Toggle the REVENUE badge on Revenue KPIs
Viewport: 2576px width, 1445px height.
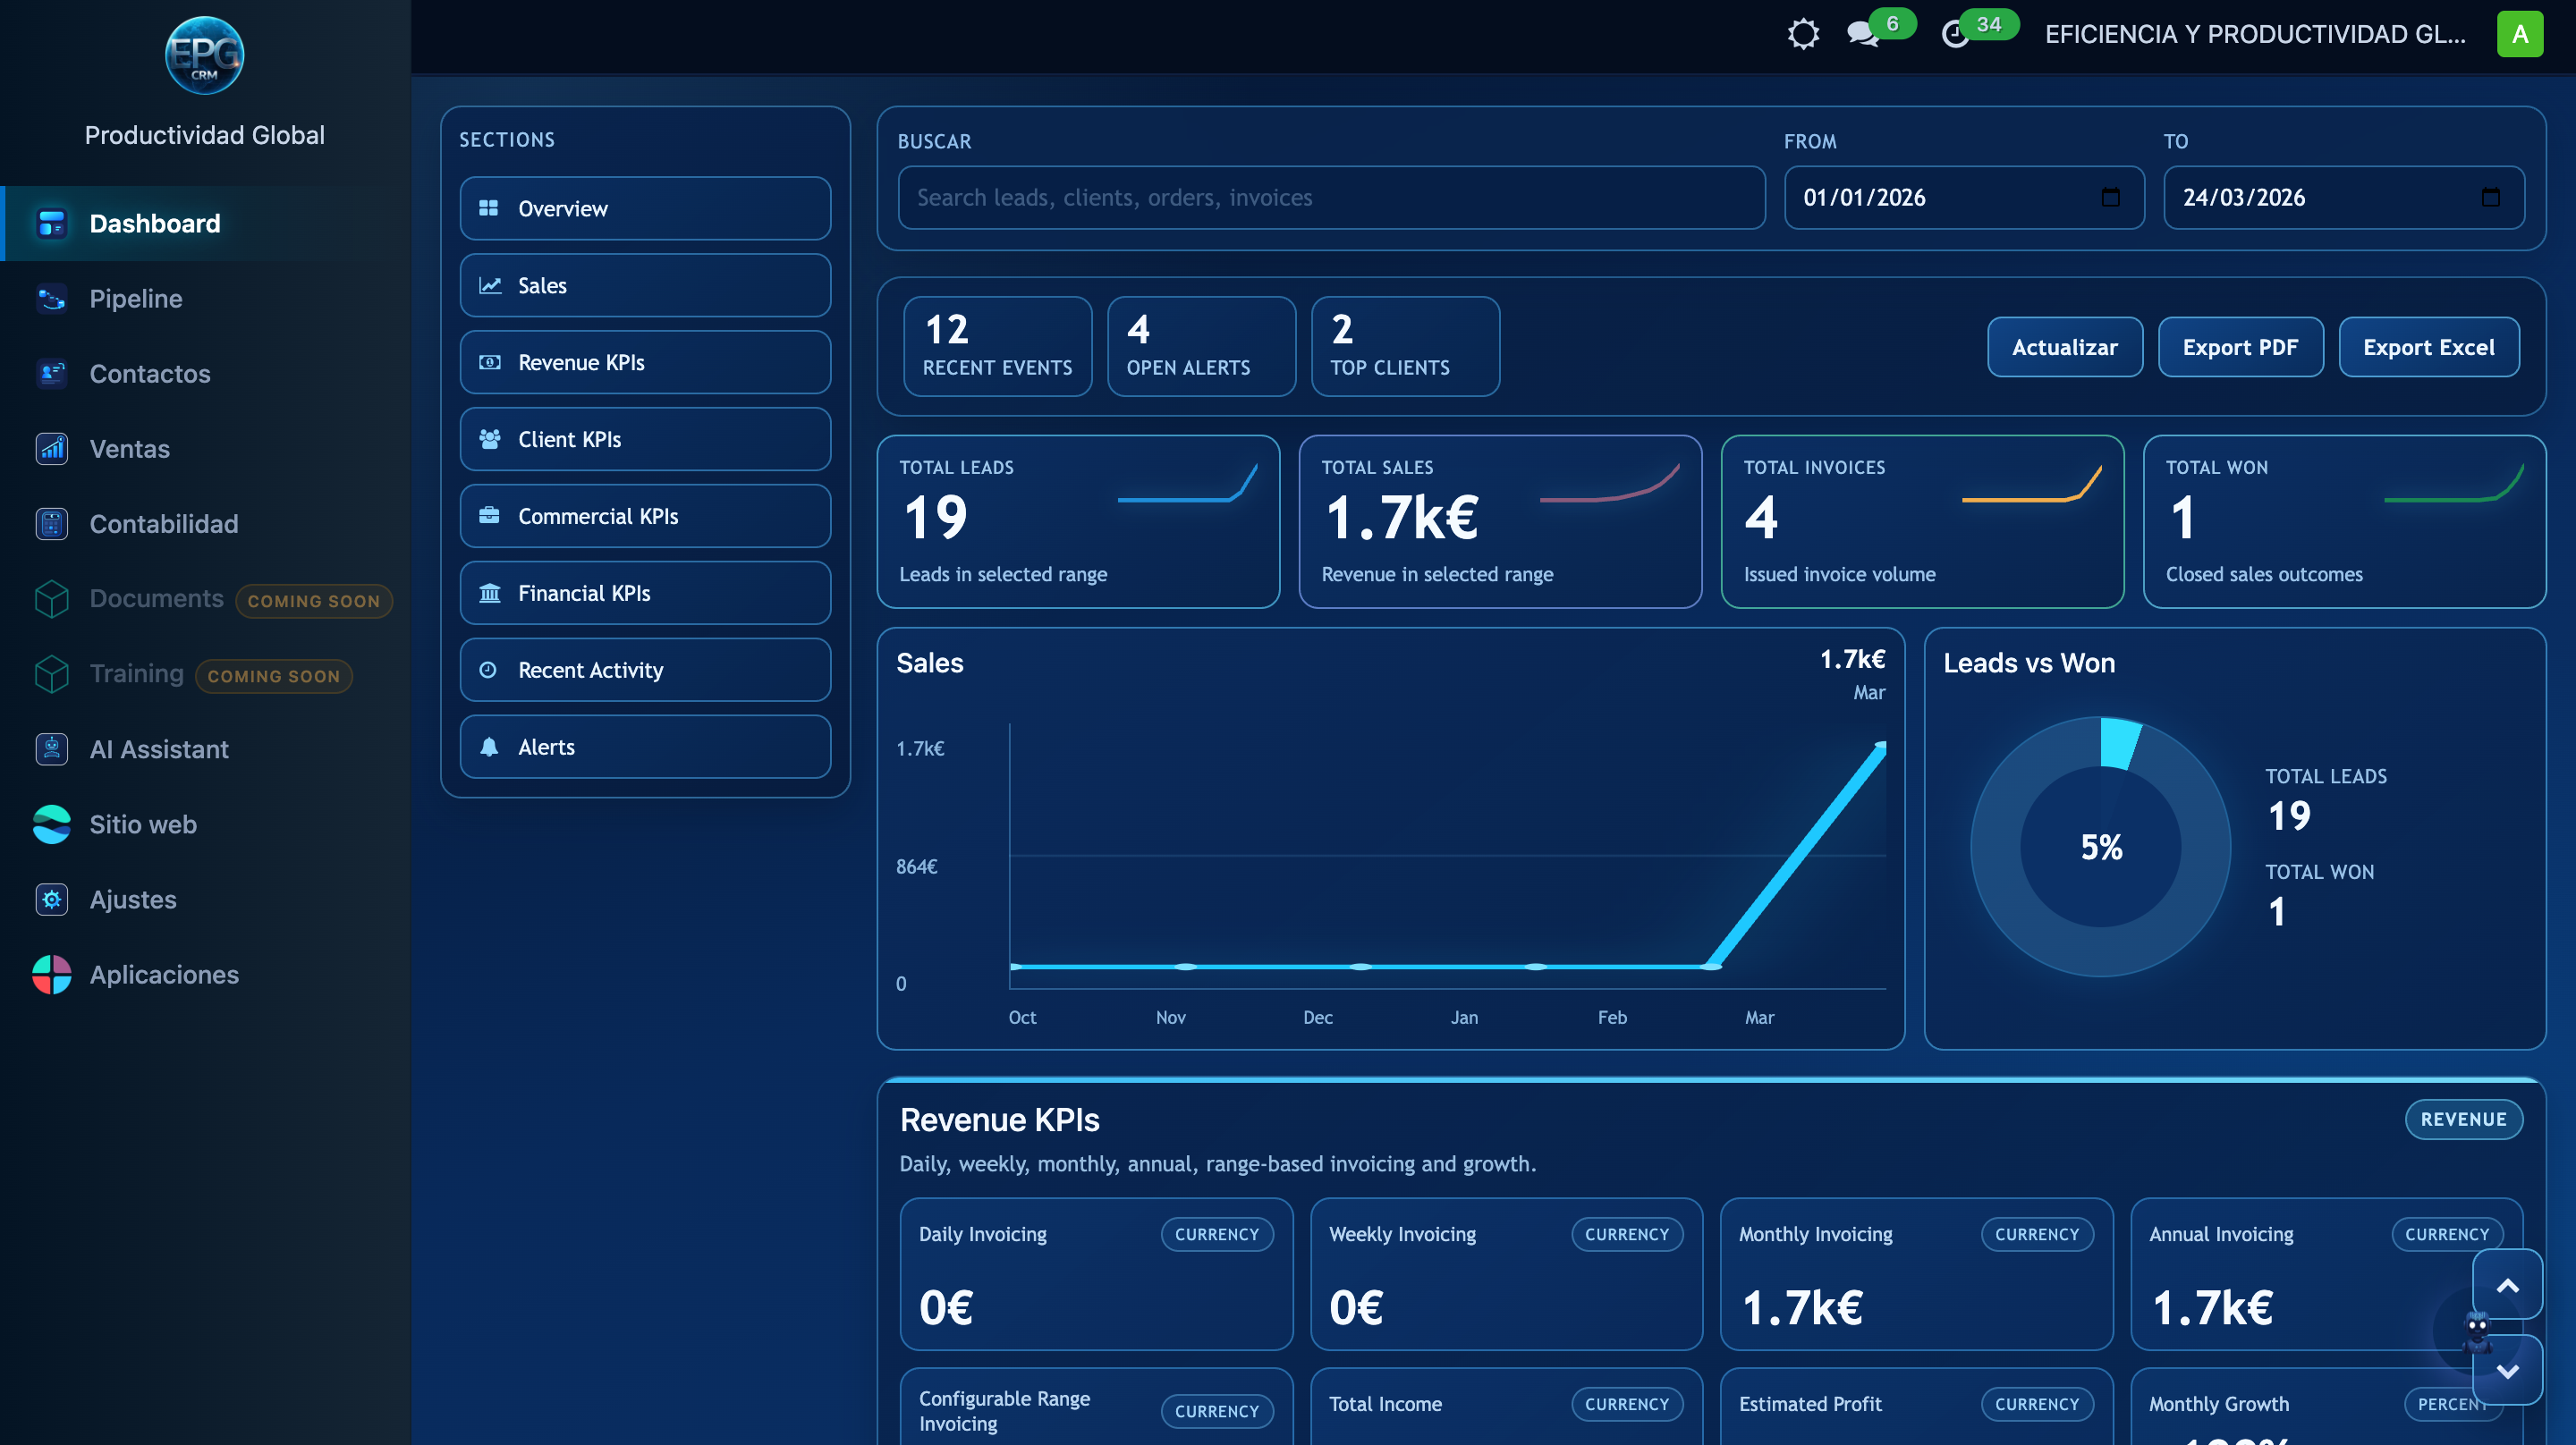click(2463, 1119)
